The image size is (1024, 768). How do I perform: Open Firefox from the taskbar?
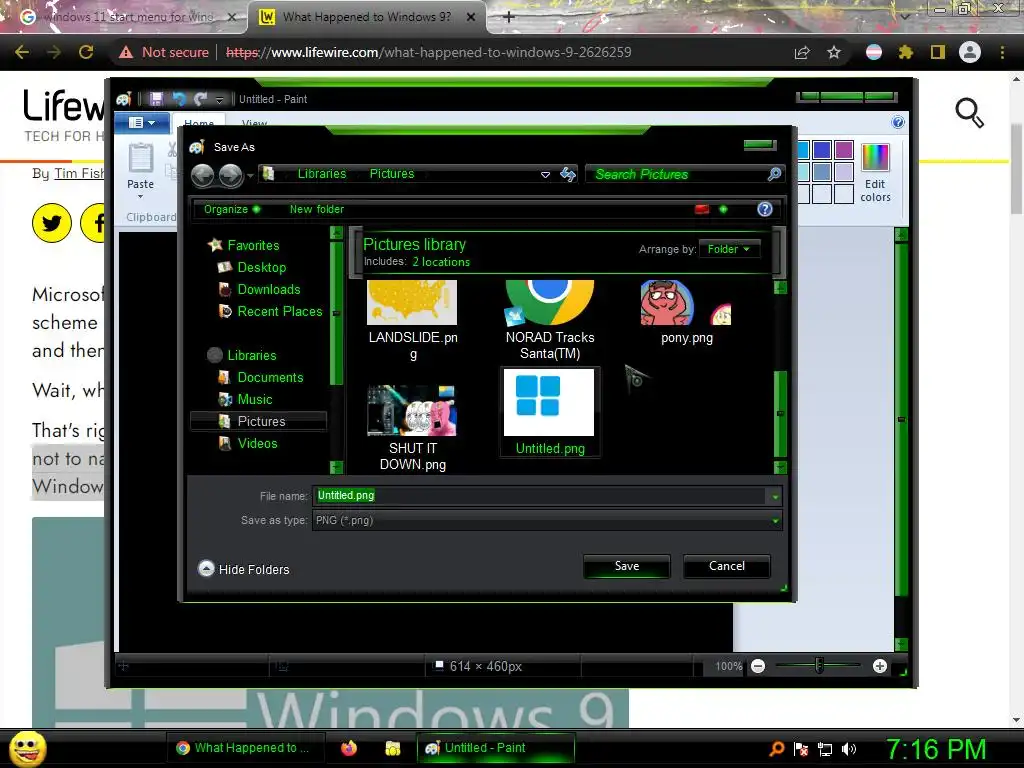[349, 748]
